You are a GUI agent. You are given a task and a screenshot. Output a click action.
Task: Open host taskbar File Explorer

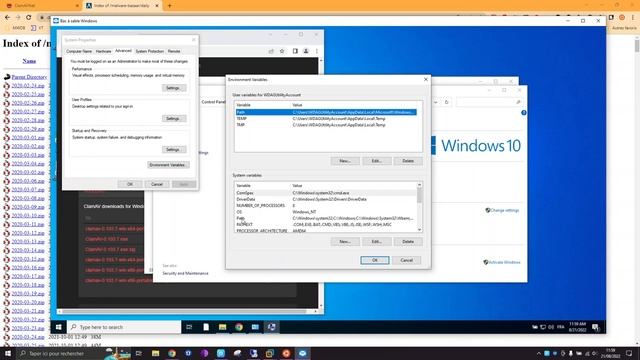tap(156, 353)
